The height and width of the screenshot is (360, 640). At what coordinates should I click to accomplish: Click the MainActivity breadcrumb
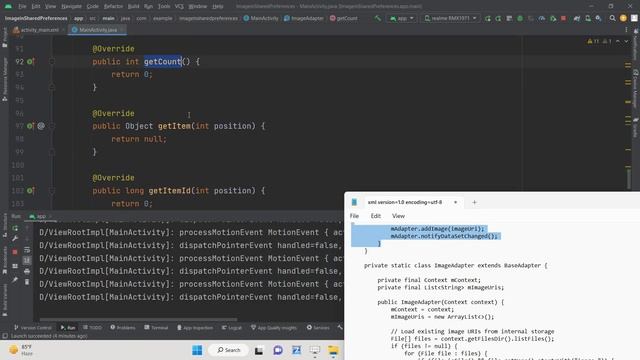[261, 18]
